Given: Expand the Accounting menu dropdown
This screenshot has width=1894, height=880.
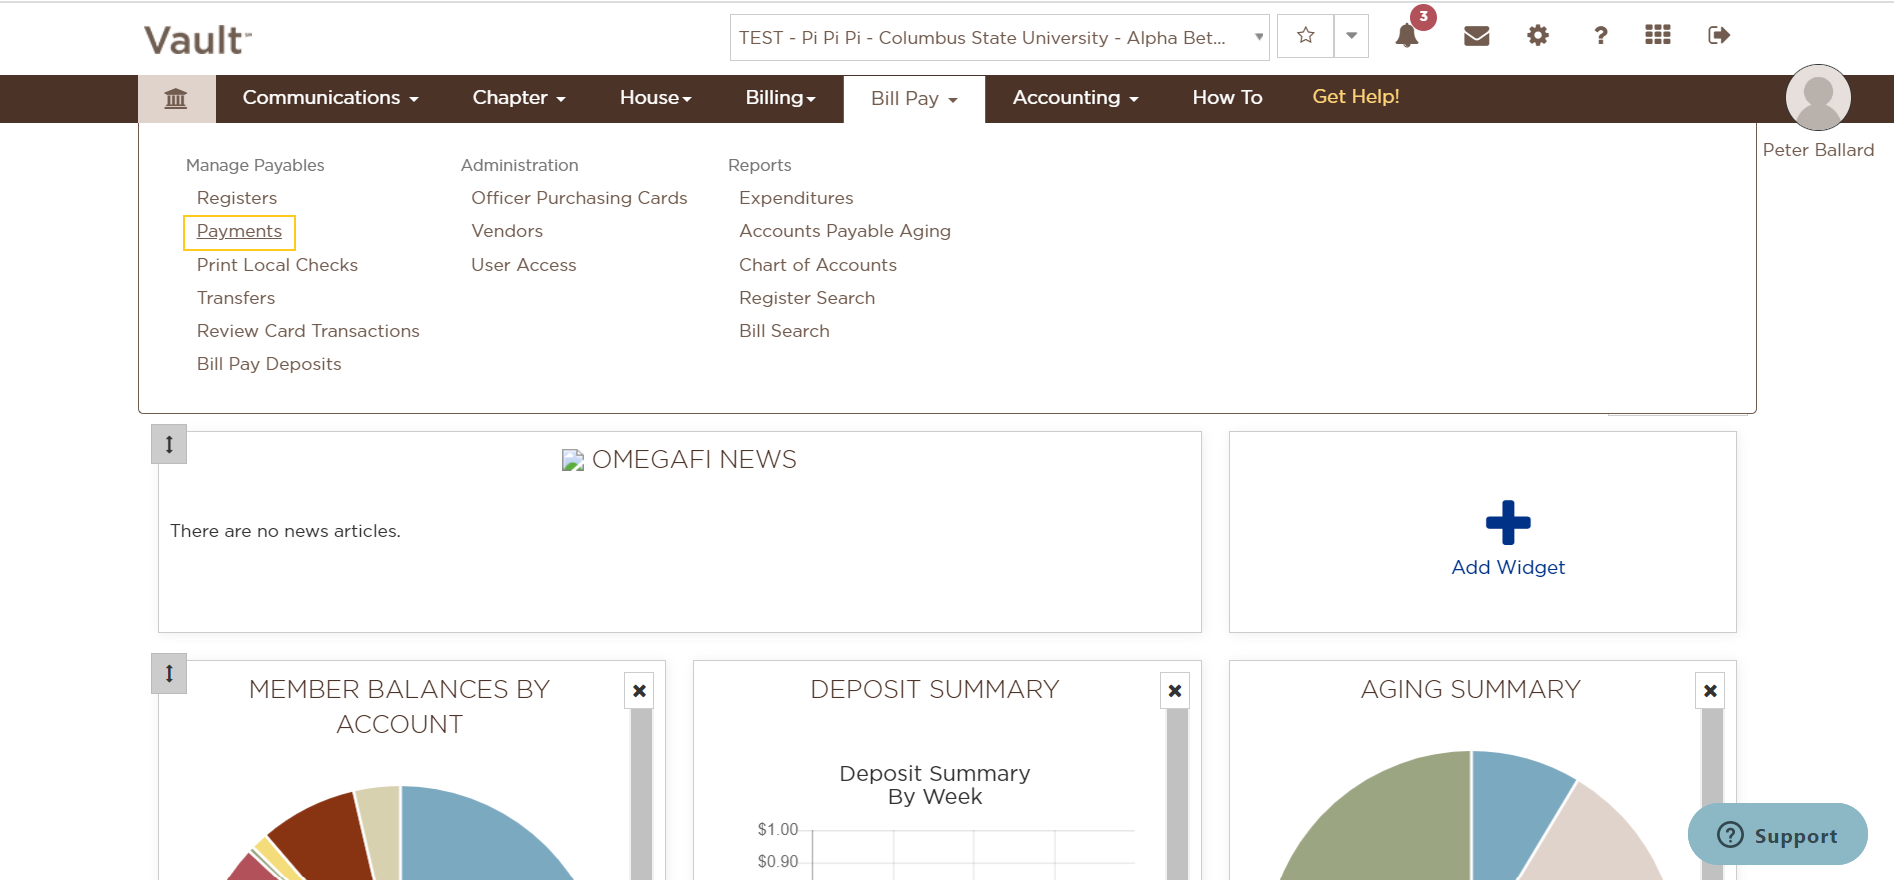Looking at the screenshot, I should coord(1075,98).
